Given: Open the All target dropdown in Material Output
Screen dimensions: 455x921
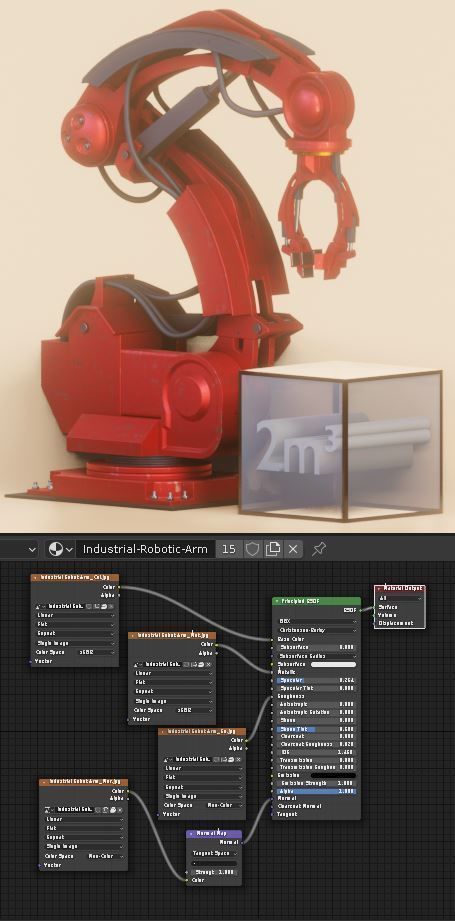Looking at the screenshot, I should click(400, 599).
